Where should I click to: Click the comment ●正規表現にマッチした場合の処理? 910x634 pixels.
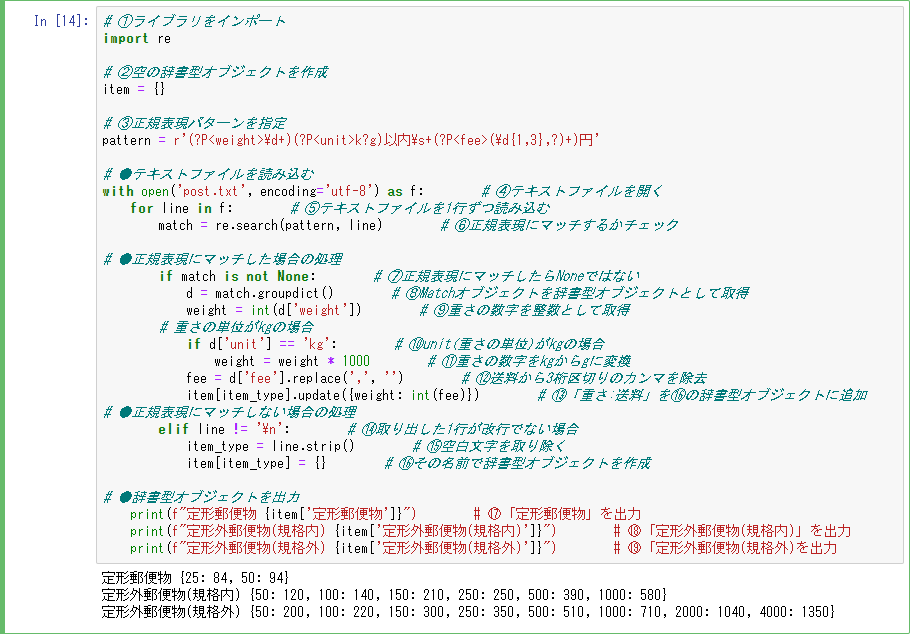pyautogui.click(x=222, y=259)
